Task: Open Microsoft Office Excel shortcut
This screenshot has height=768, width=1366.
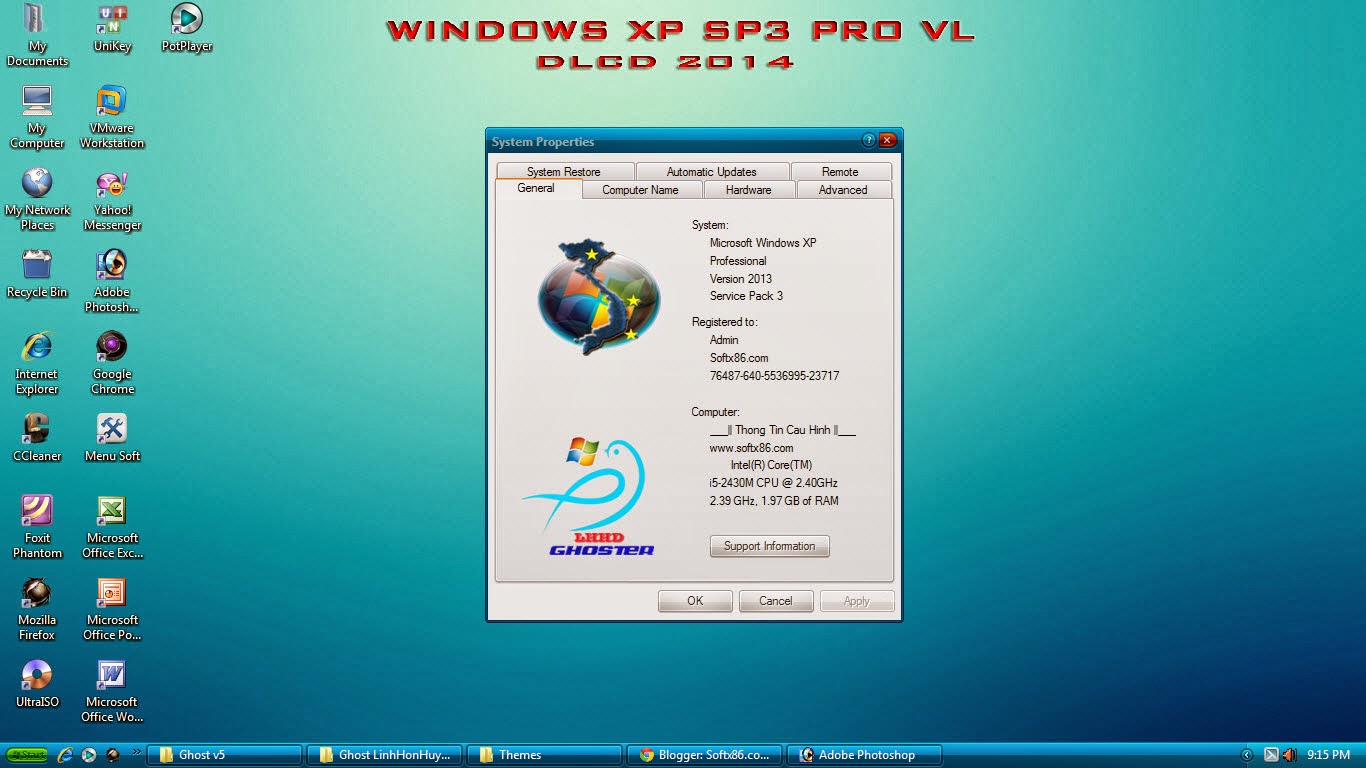Action: pos(112,527)
